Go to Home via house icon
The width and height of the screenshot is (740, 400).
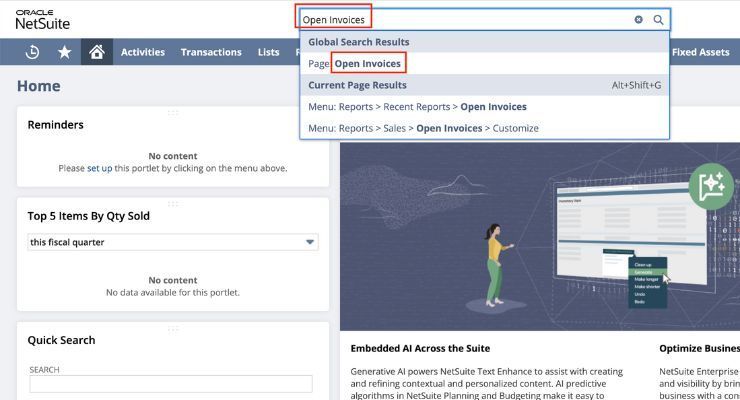pos(97,52)
